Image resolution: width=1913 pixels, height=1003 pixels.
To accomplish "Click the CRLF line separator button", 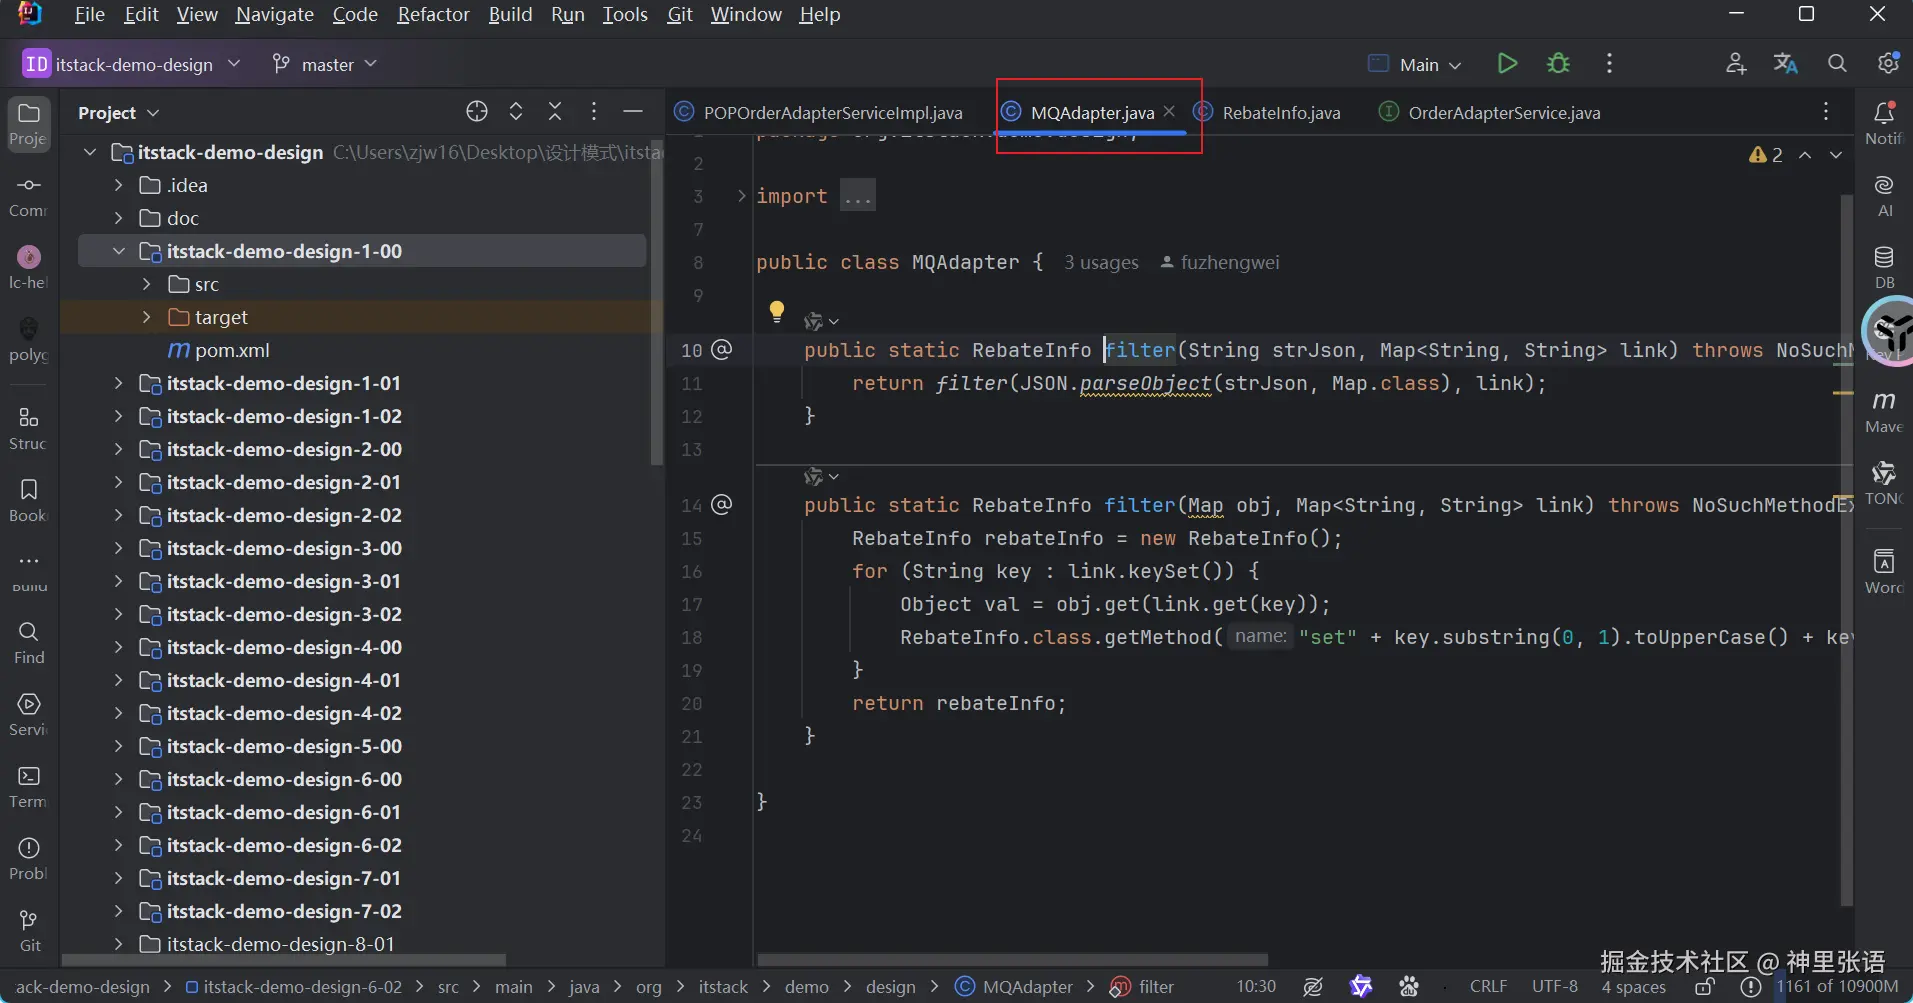I will 1488,987.
